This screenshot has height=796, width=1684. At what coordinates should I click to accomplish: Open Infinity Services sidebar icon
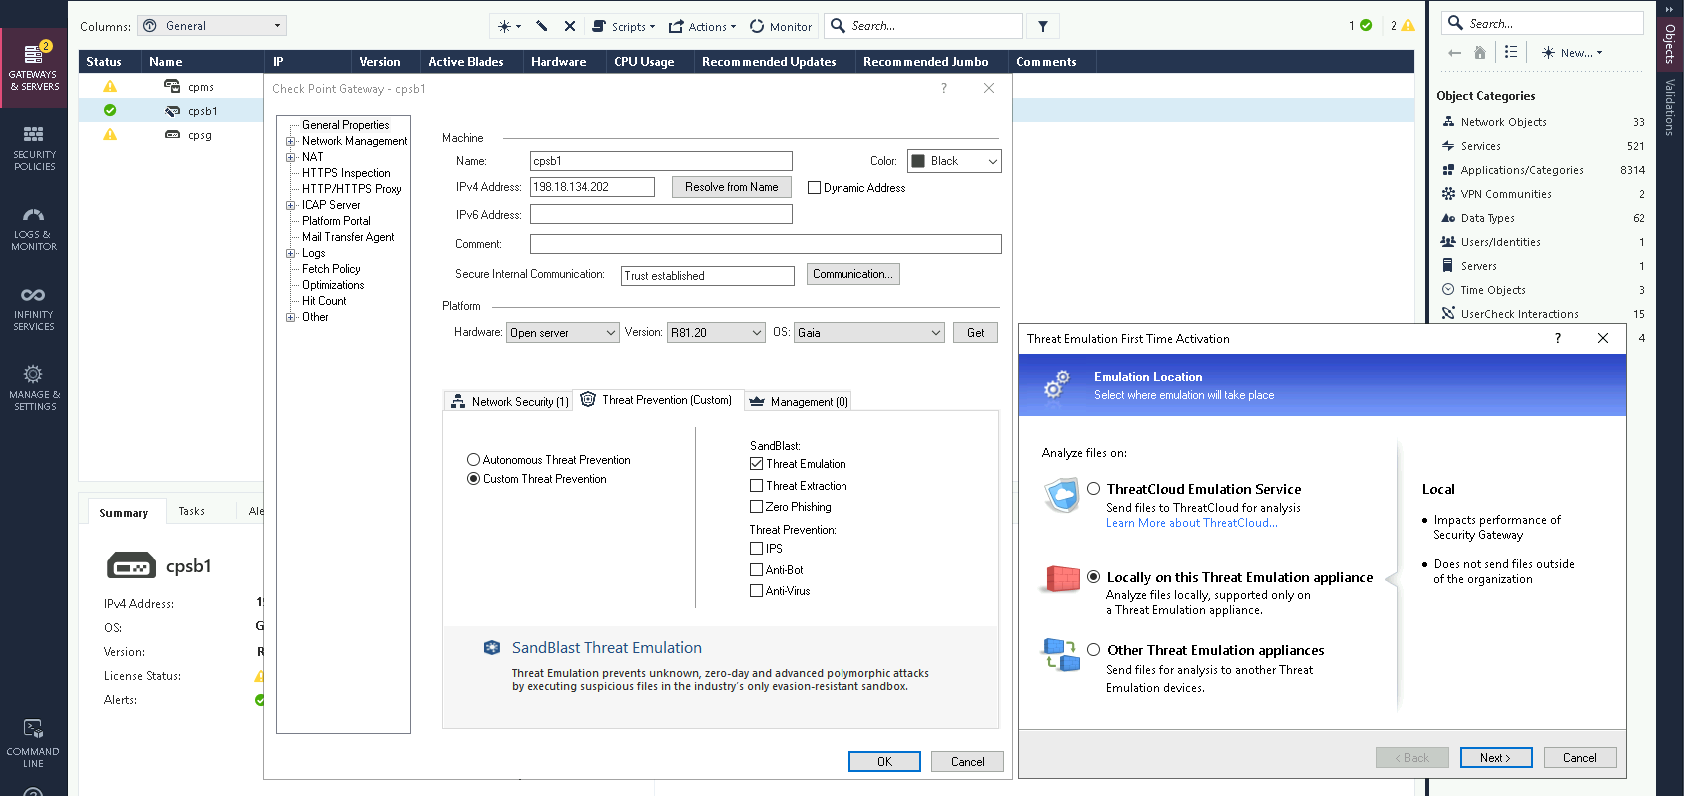34,308
